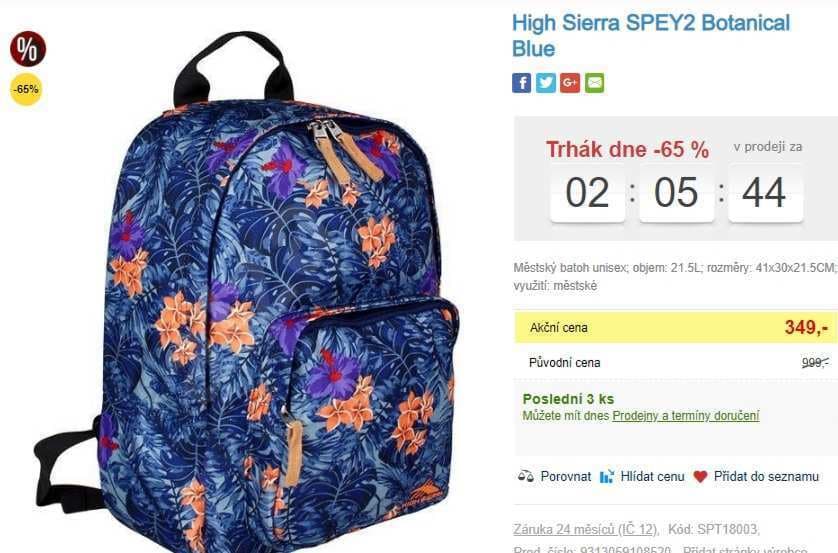Click the yellow -65% discount badge
The image size is (838, 553).
click(26, 89)
